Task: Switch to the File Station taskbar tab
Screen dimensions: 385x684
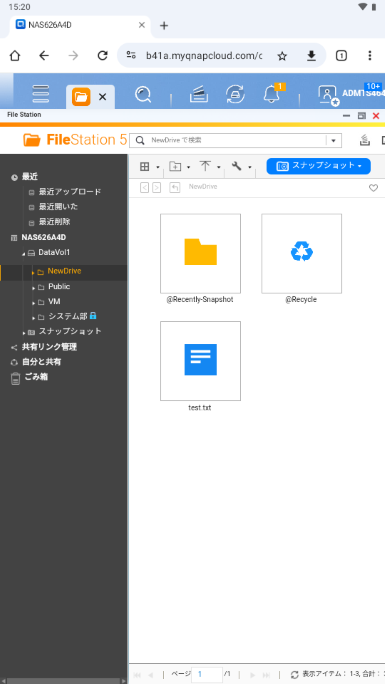Action: click(x=81, y=97)
